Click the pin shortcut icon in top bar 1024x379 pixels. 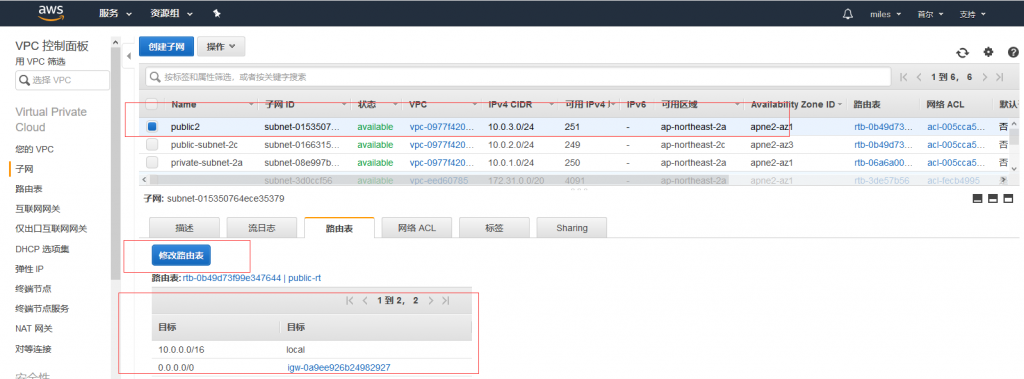tap(217, 14)
